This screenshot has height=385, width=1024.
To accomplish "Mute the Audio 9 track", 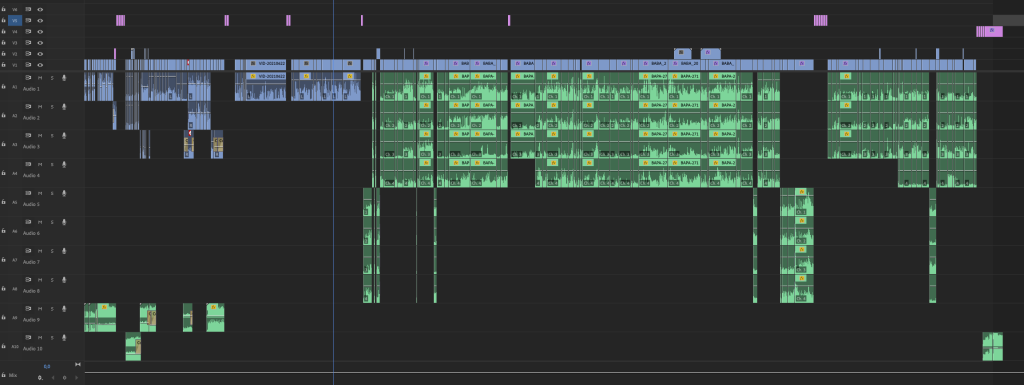I will pos(40,309).
